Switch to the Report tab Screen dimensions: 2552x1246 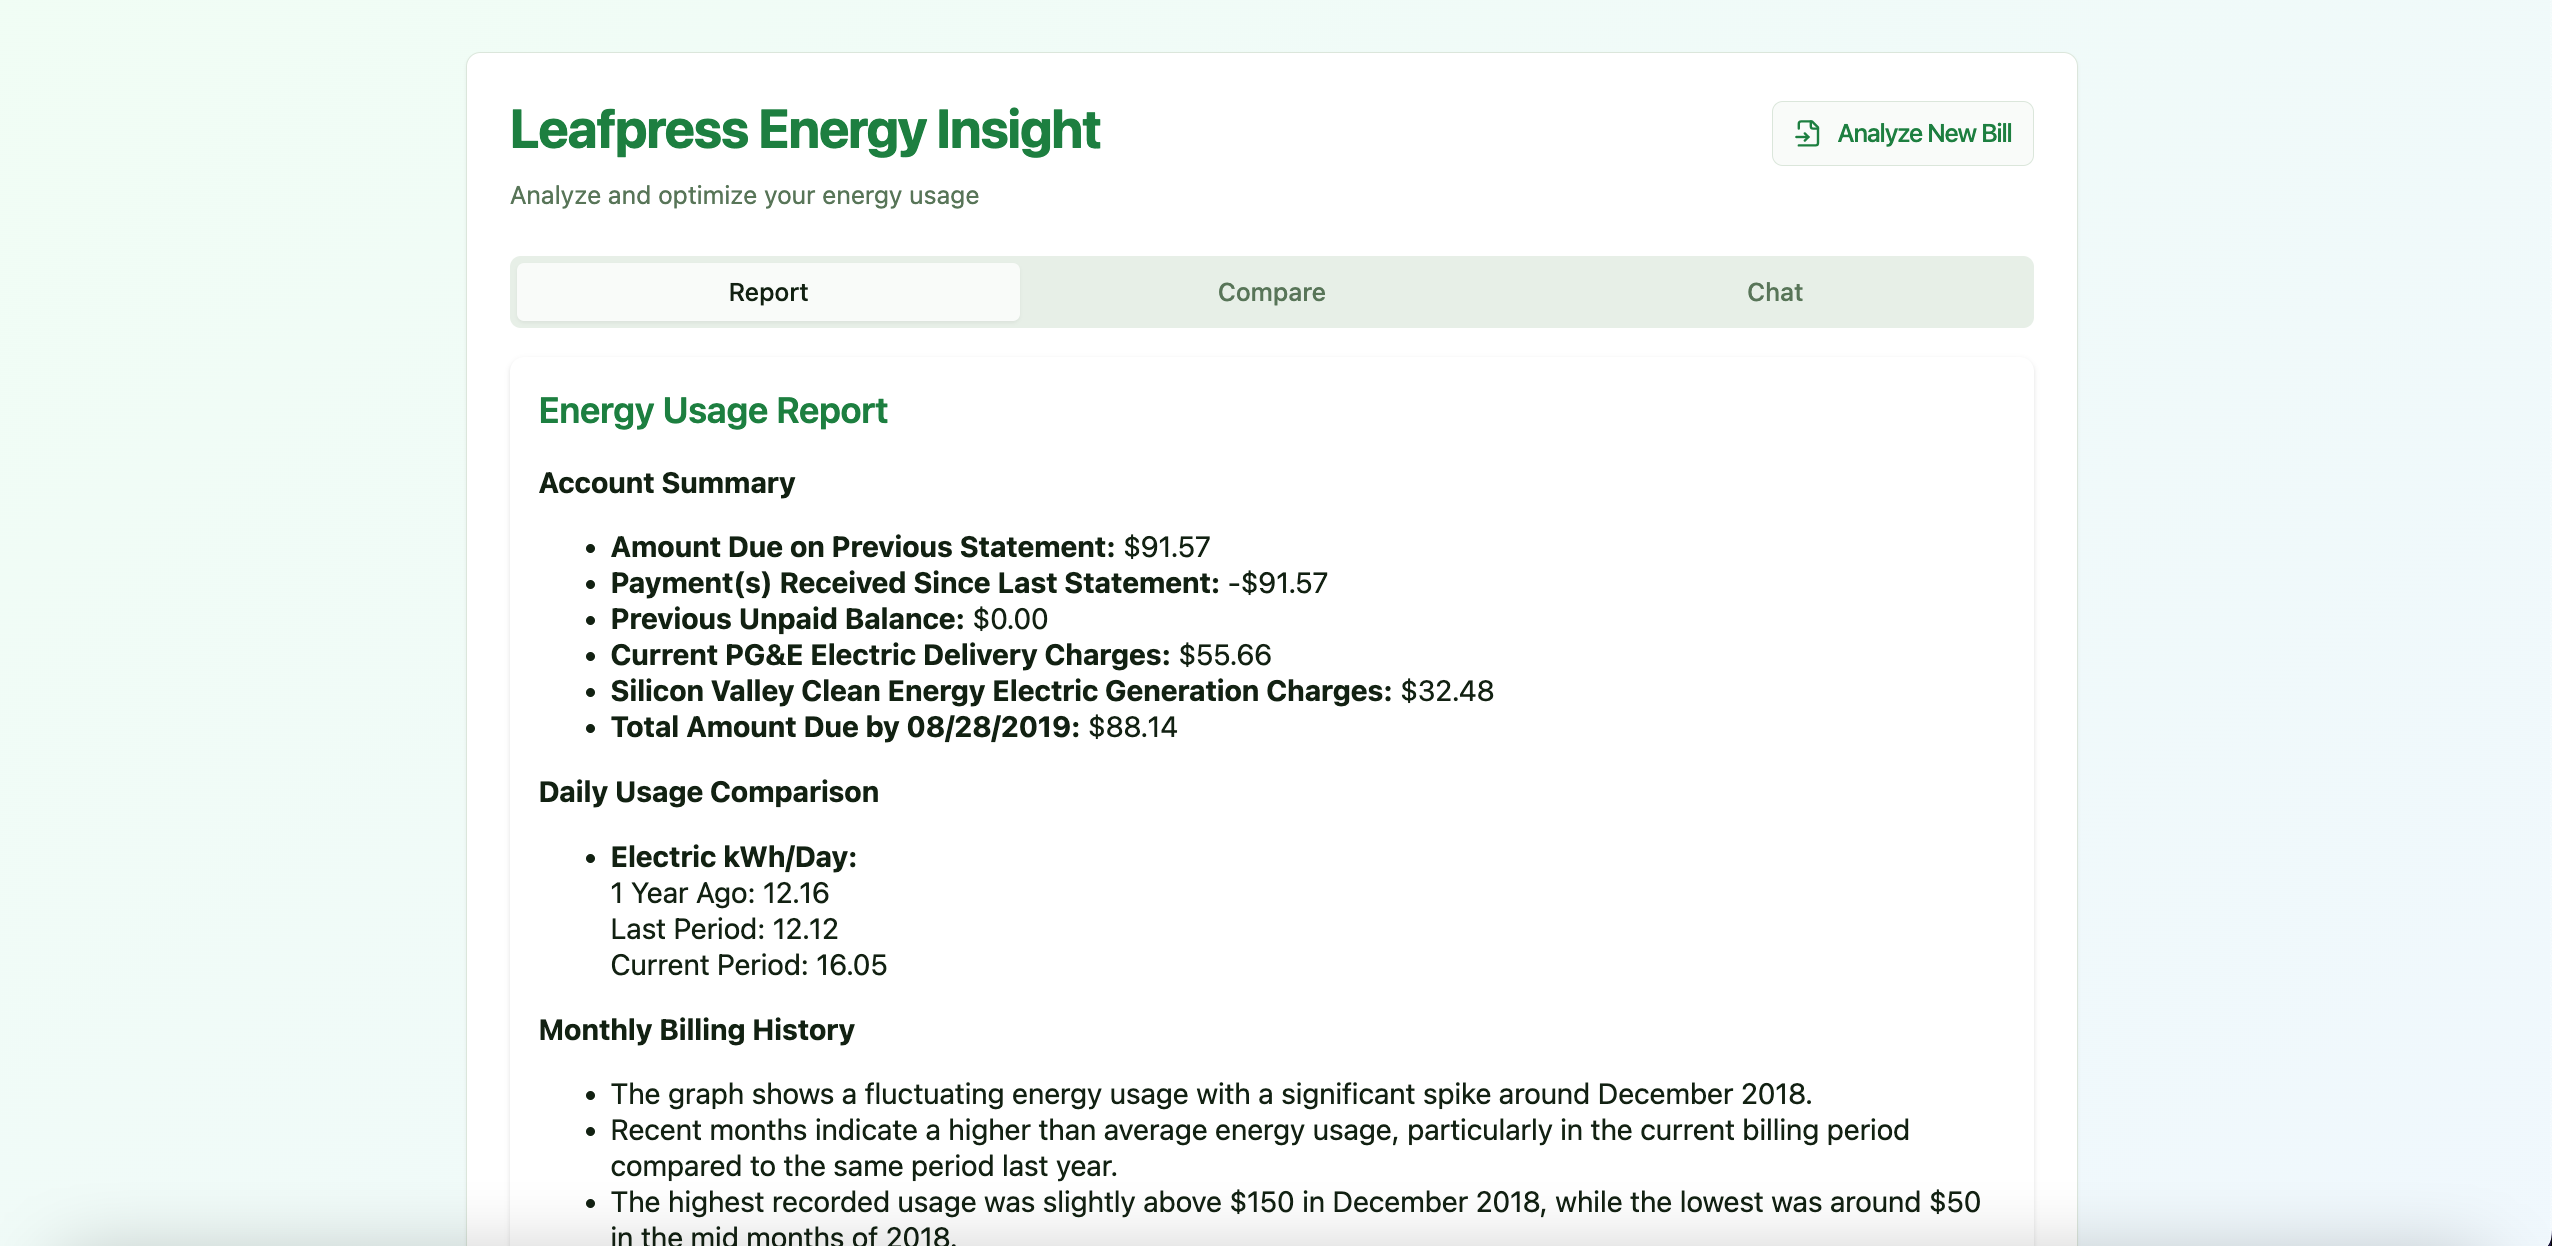tap(767, 292)
